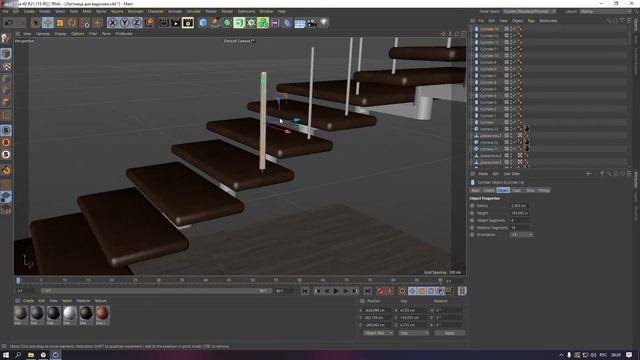The width and height of the screenshot is (640, 360).
Task: Toggle visibility dots of Cylinder.6
Action: [x=511, y=82]
